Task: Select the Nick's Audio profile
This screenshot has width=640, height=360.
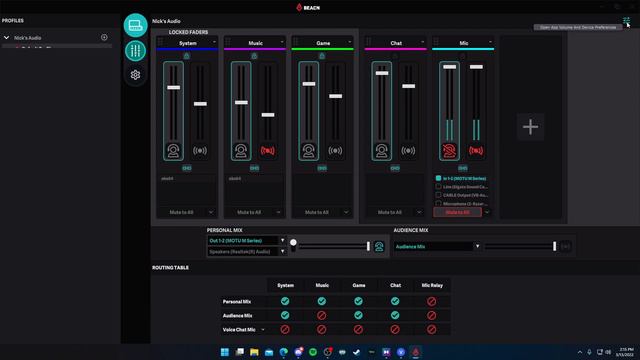Action: 27,38
